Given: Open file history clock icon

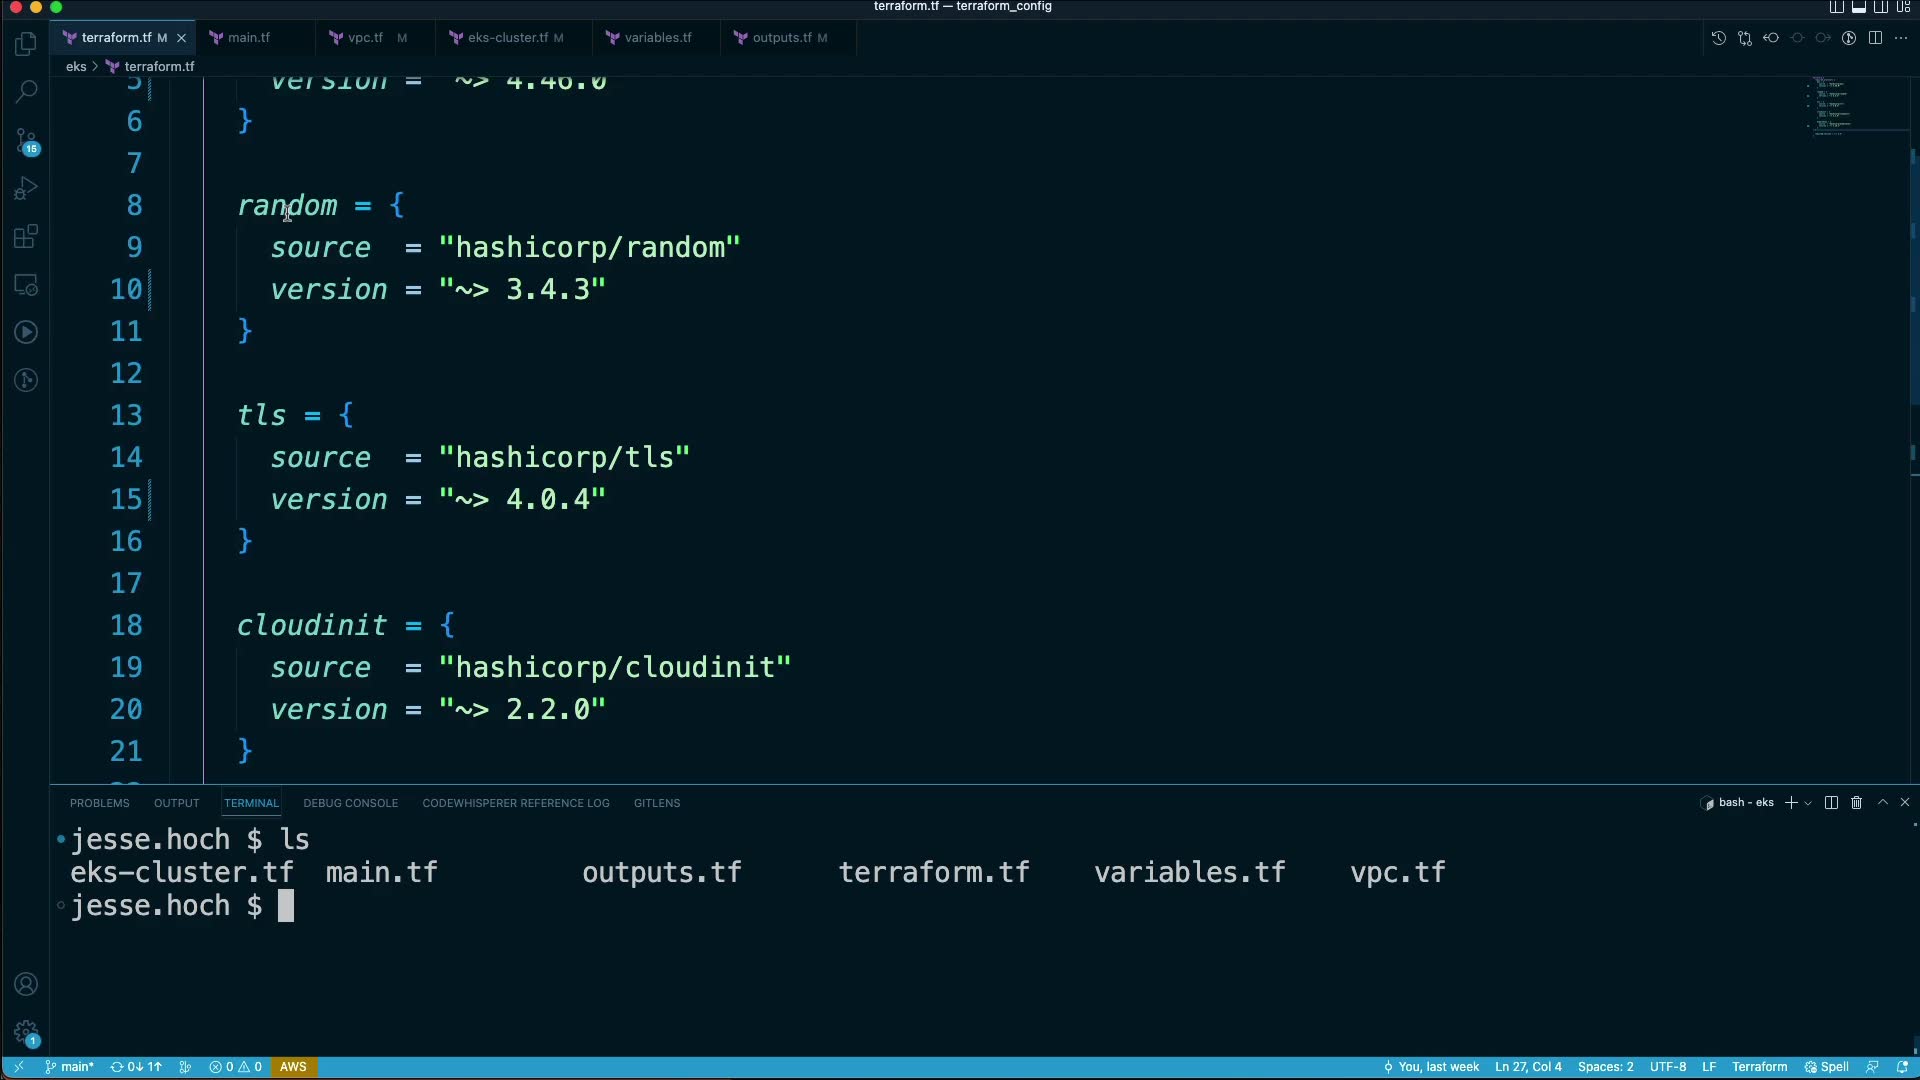Looking at the screenshot, I should tap(1718, 38).
